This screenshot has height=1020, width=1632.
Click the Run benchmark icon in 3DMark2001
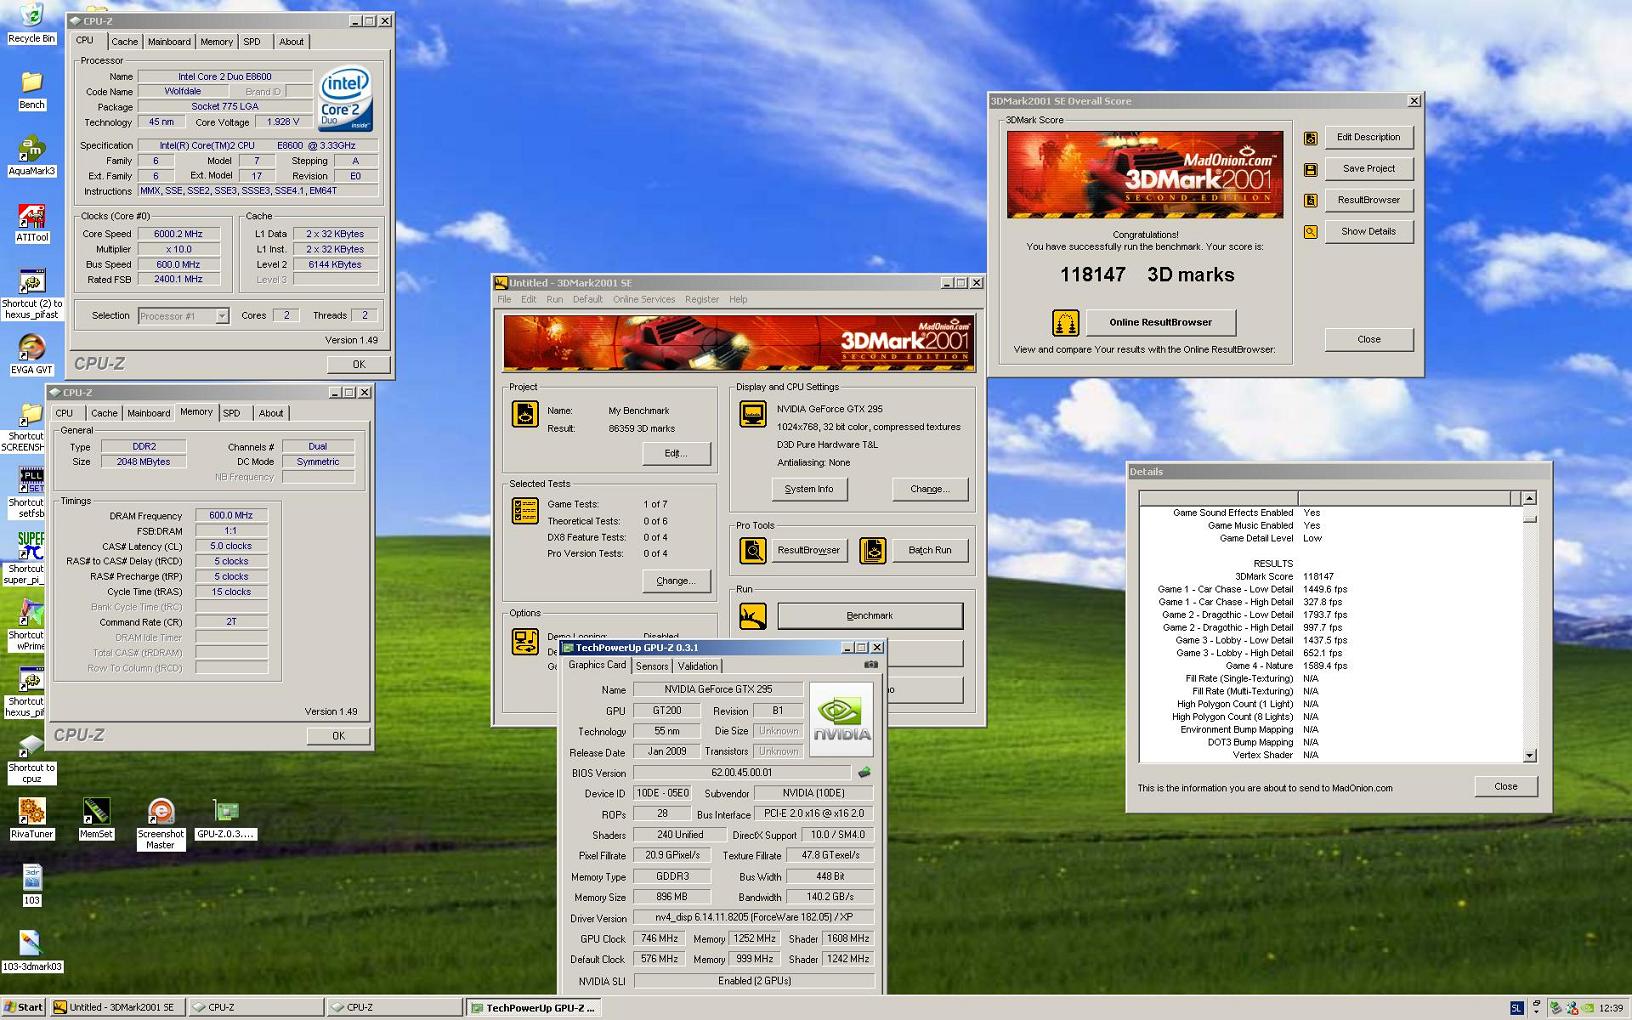tap(753, 616)
